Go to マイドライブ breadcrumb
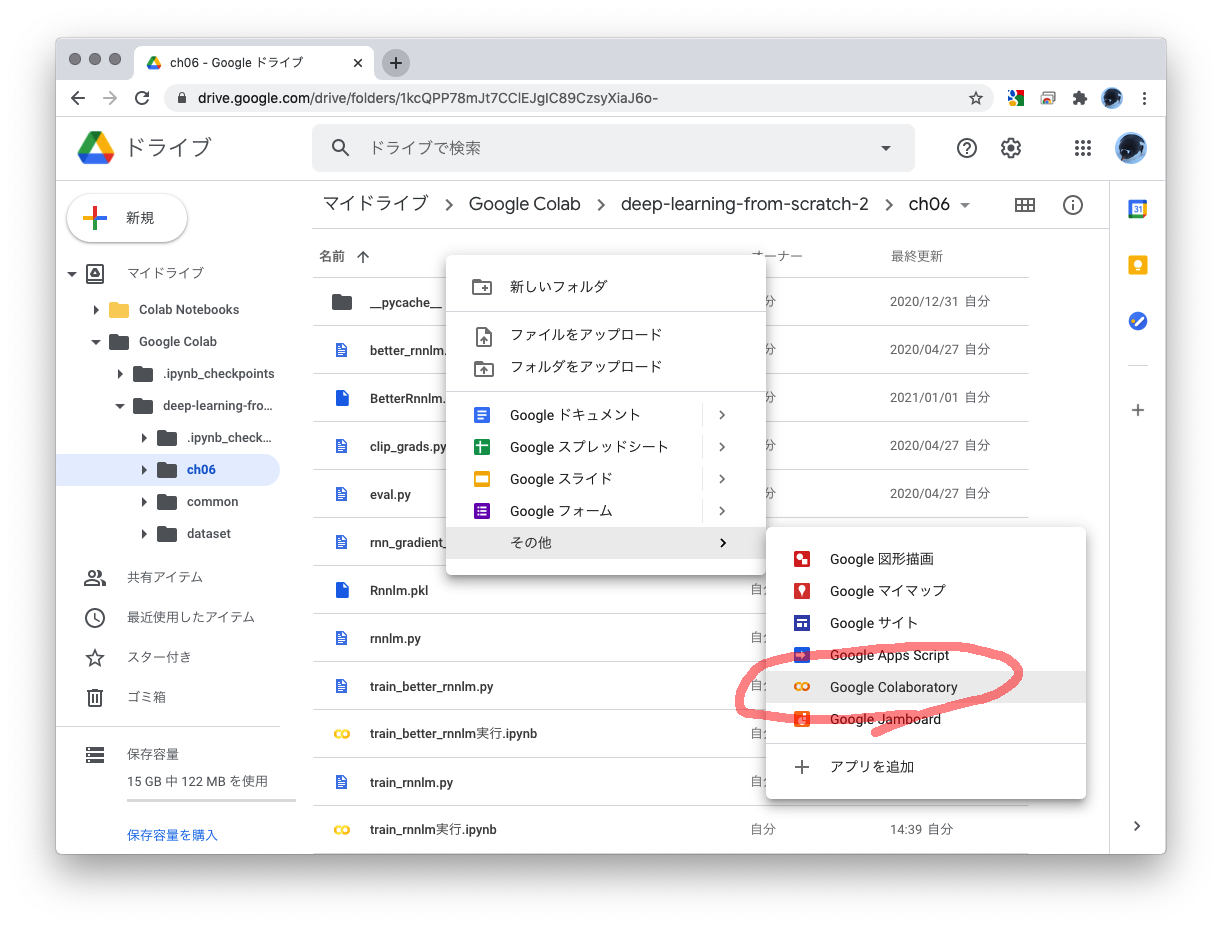Screen dimensions: 1222x928 click(x=375, y=204)
